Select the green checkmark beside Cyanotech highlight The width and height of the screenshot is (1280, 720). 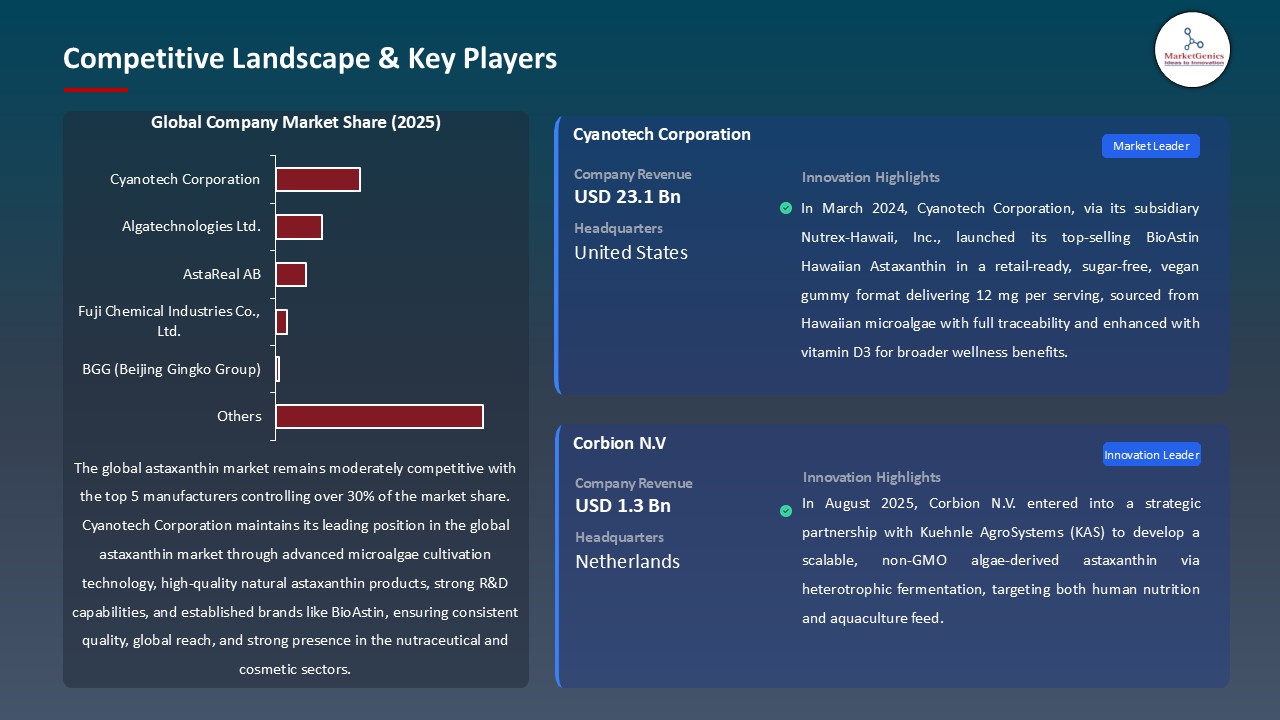786,209
